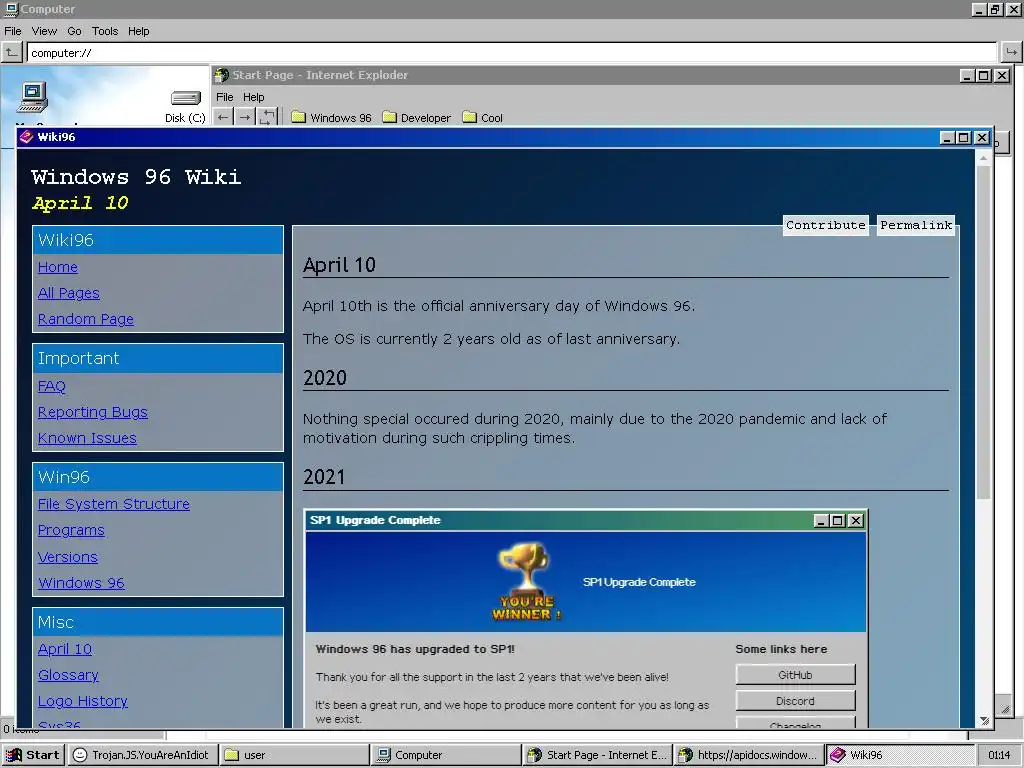Click Internet Exploder back arrow
The width and height of the screenshot is (1024, 768).
click(223, 118)
